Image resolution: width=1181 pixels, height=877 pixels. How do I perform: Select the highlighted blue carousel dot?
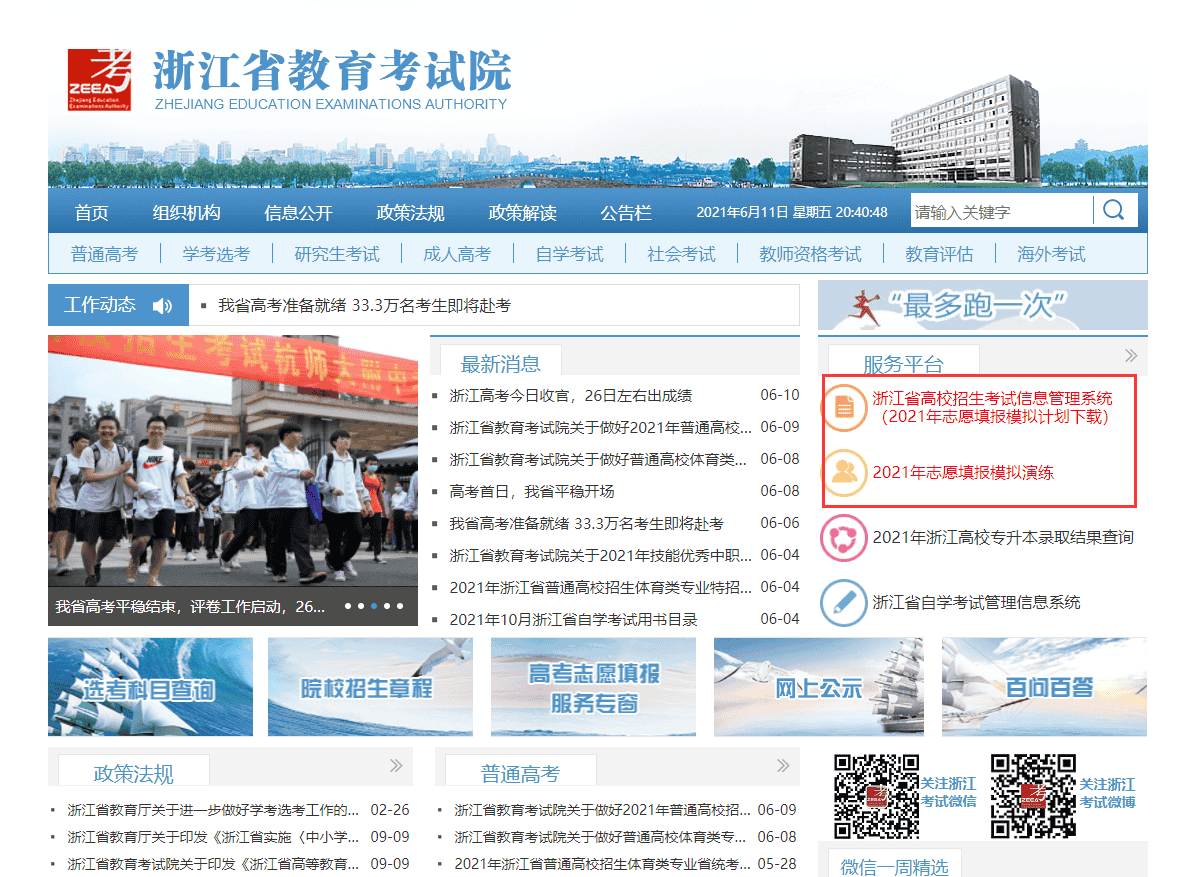(x=374, y=606)
